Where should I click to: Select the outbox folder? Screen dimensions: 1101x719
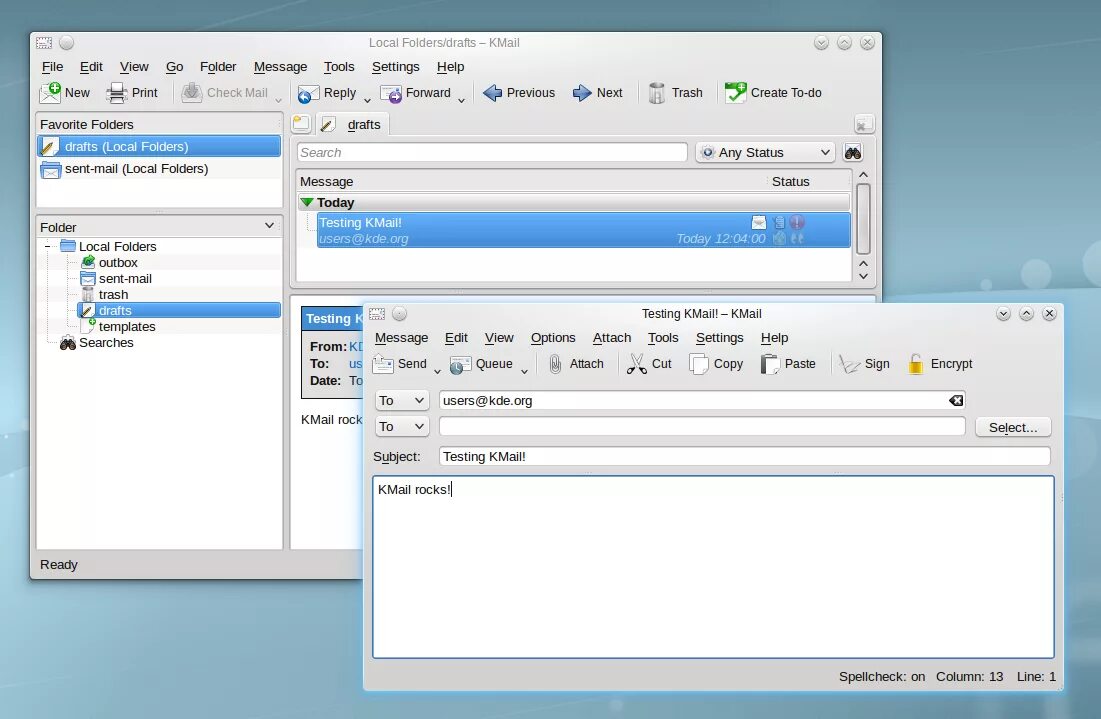point(117,263)
